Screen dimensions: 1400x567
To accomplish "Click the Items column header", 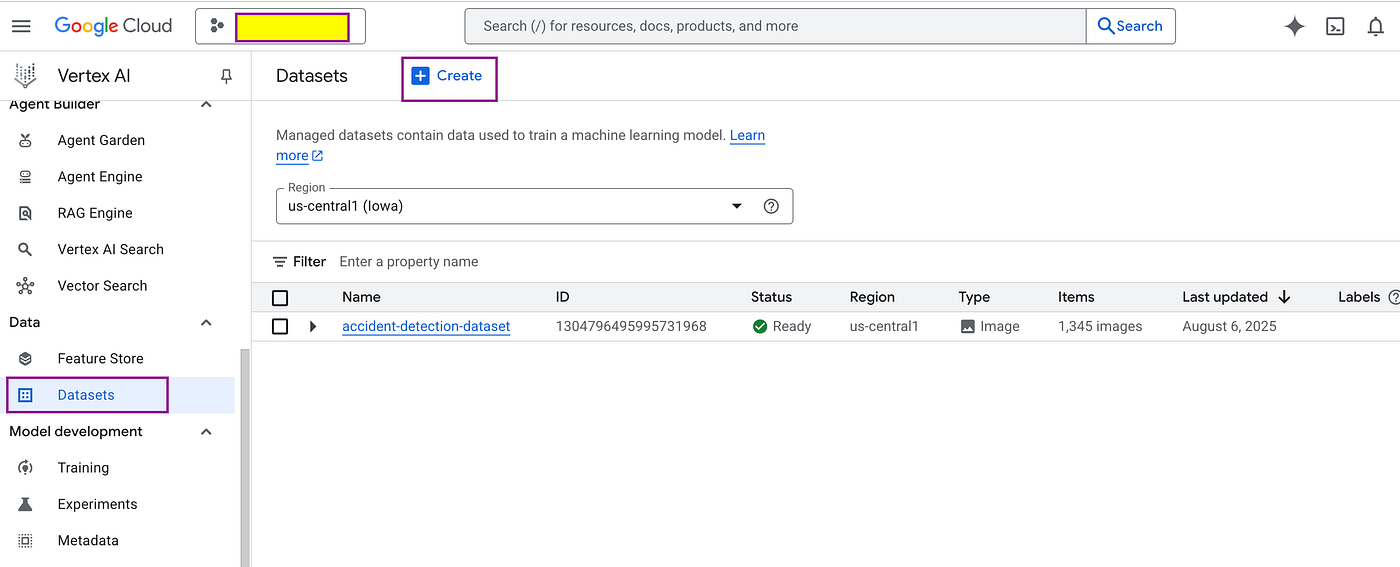I will point(1076,297).
